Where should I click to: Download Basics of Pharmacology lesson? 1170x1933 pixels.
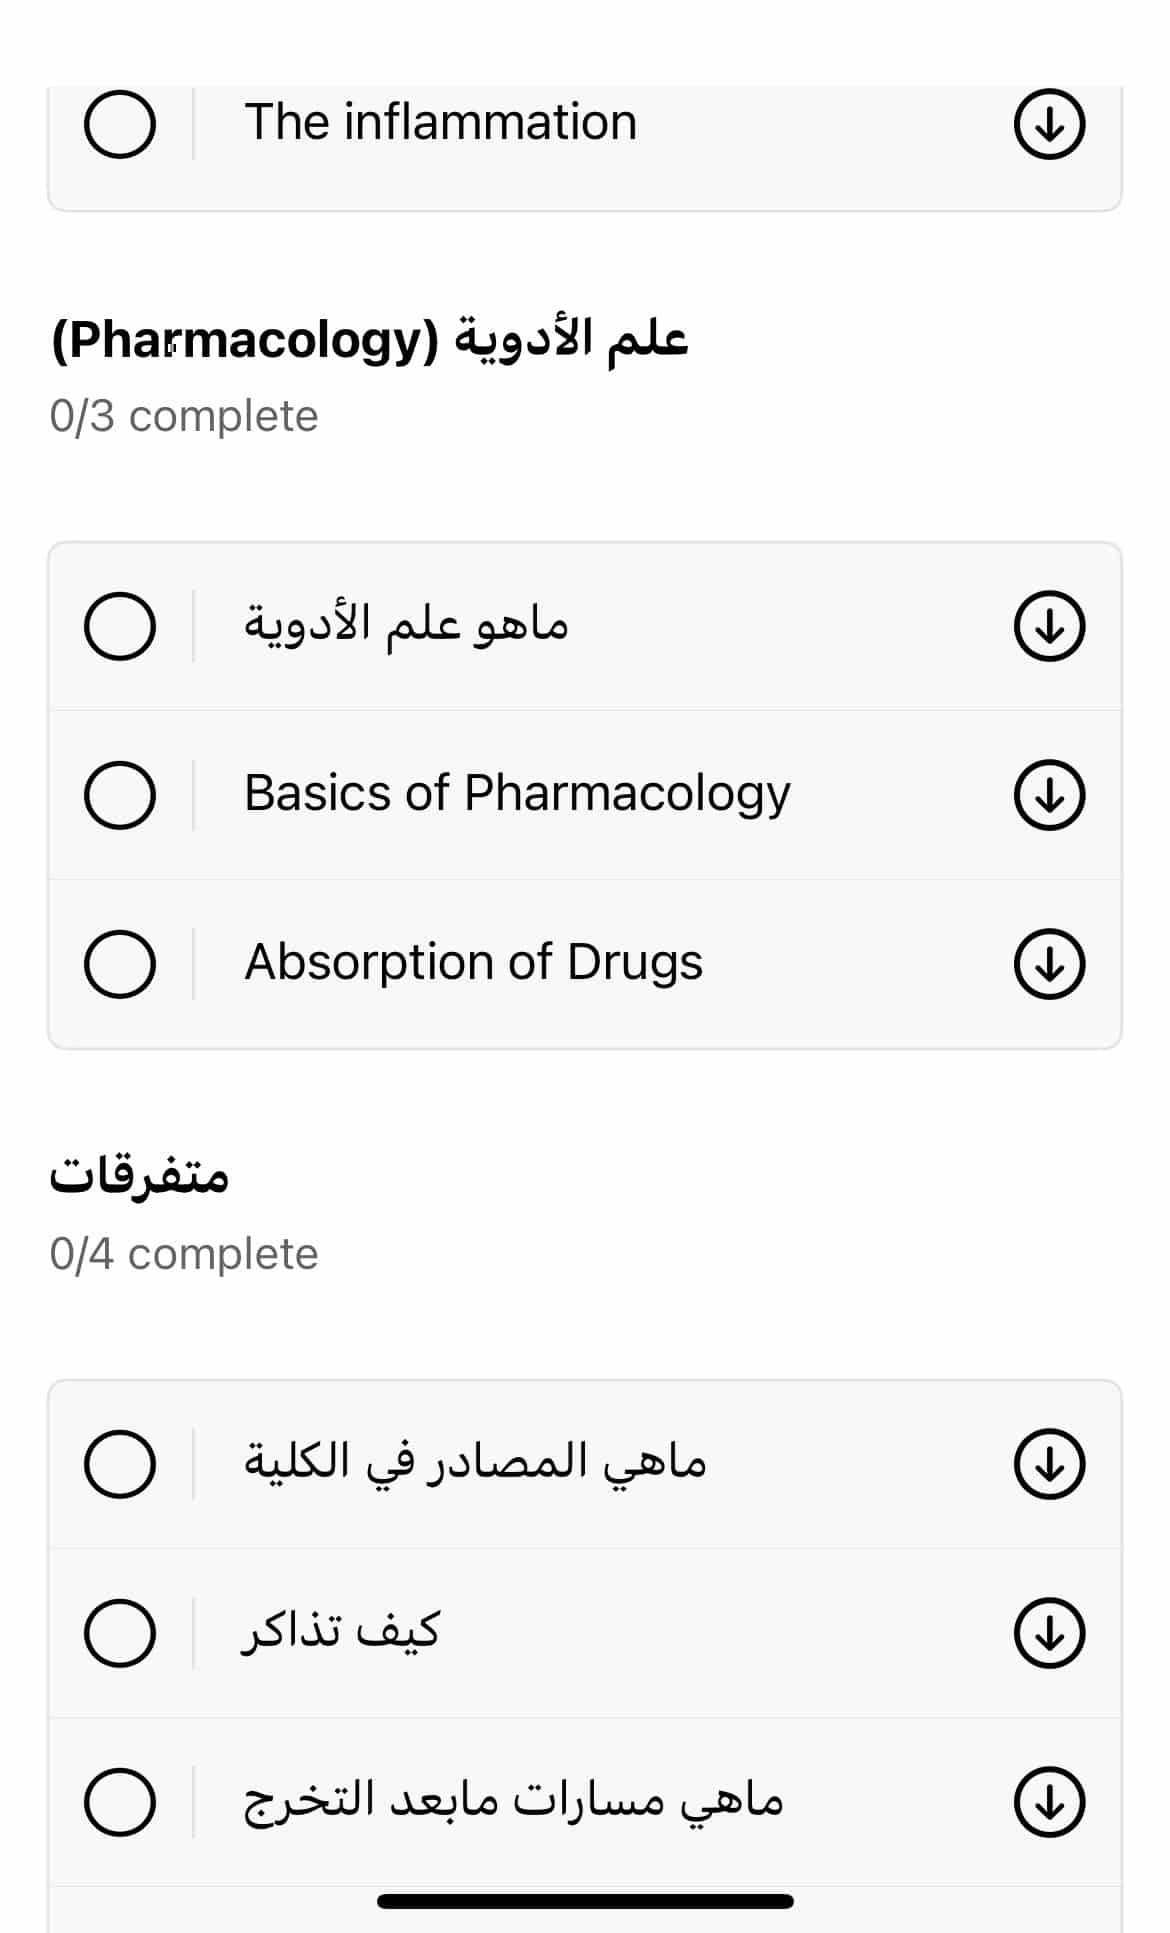click(1049, 795)
